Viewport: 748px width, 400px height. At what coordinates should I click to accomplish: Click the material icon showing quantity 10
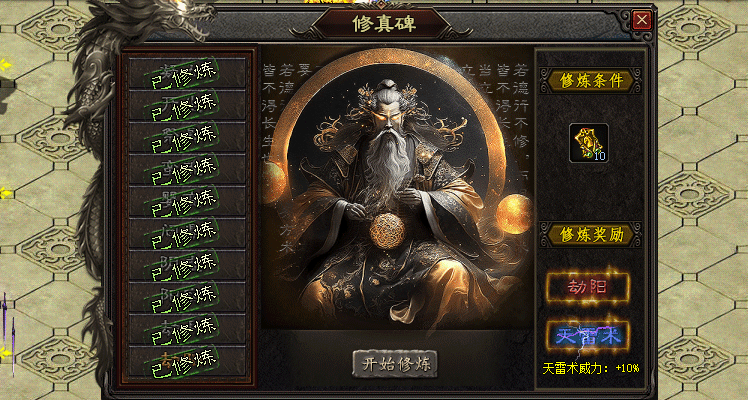(588, 143)
